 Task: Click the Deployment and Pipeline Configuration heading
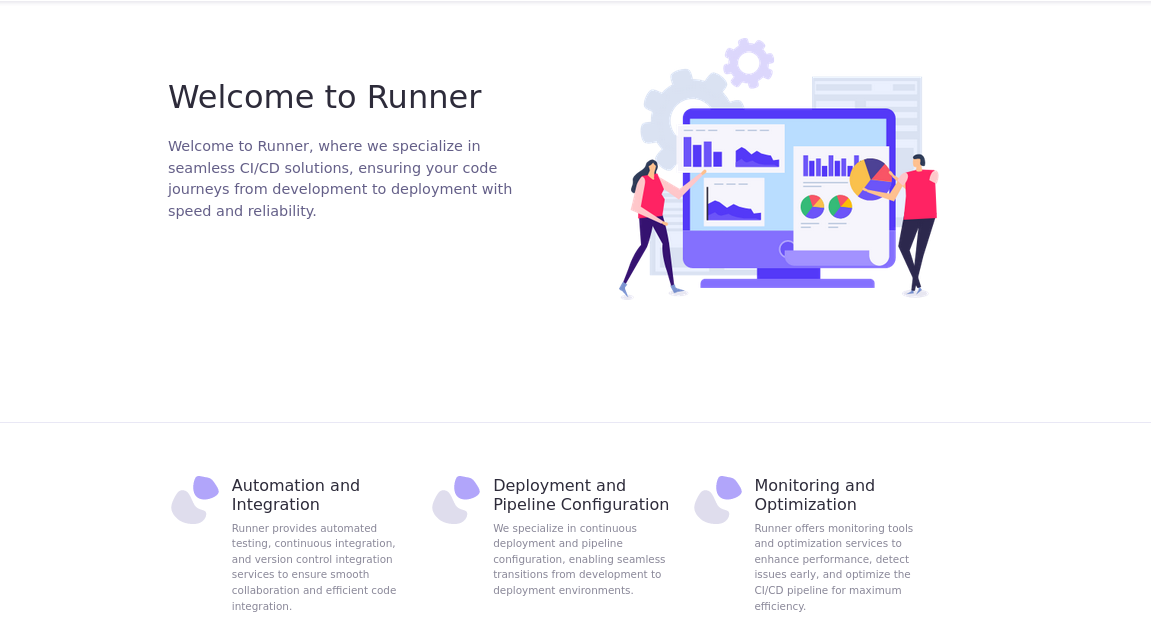point(580,495)
